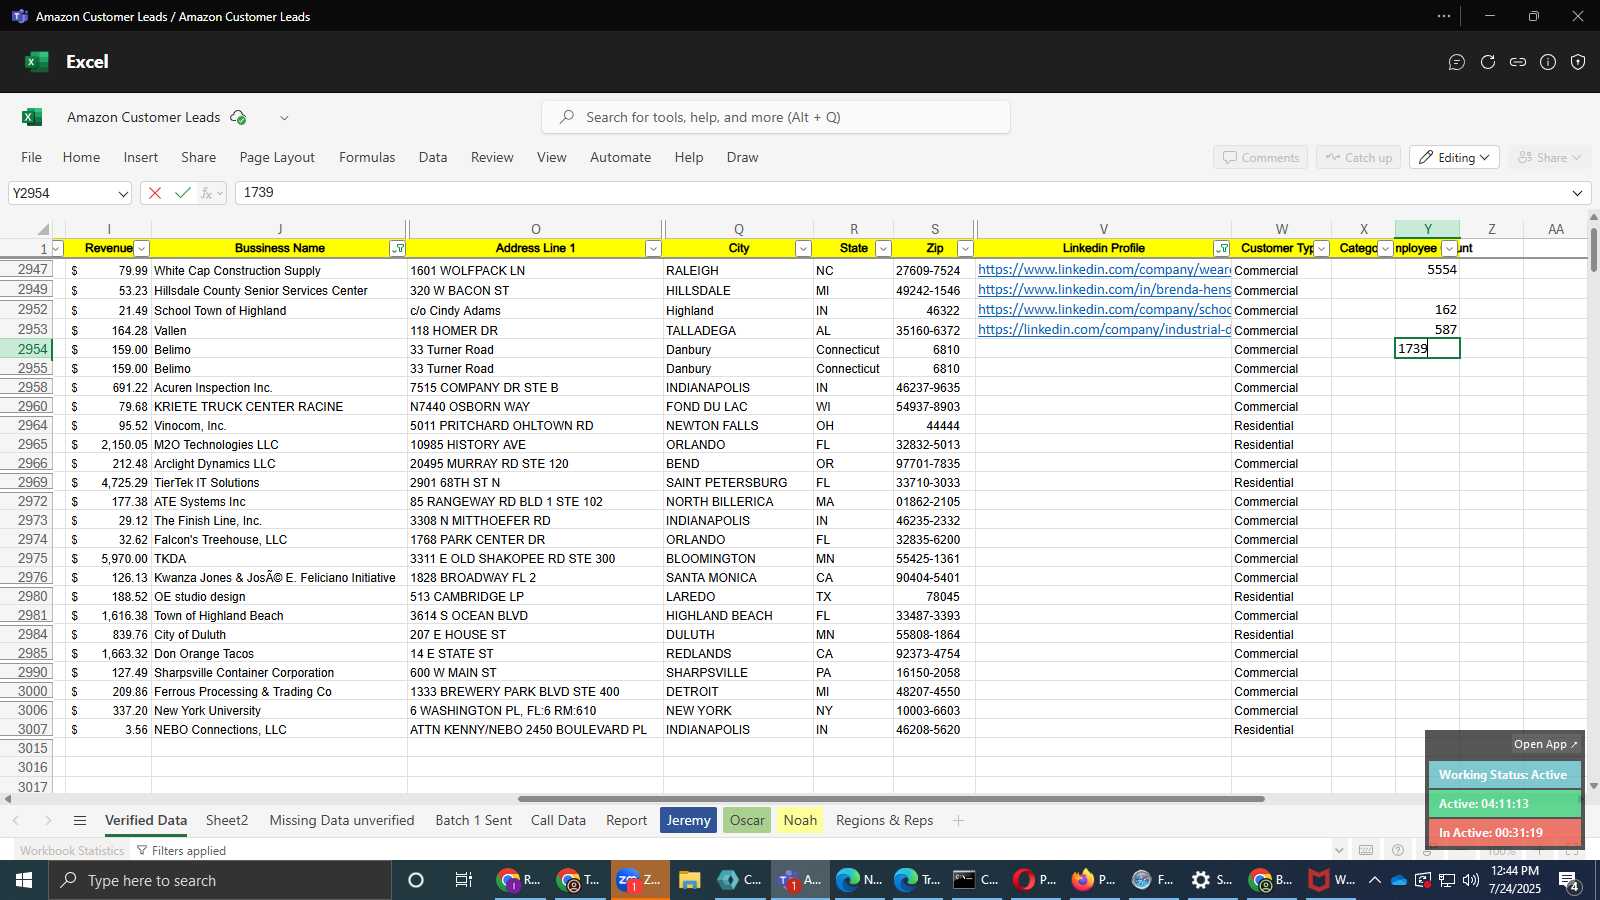Viewport: 1600px width, 900px height.
Task: Open the Address Line 1 filter dropdown
Action: pyautogui.click(x=653, y=248)
